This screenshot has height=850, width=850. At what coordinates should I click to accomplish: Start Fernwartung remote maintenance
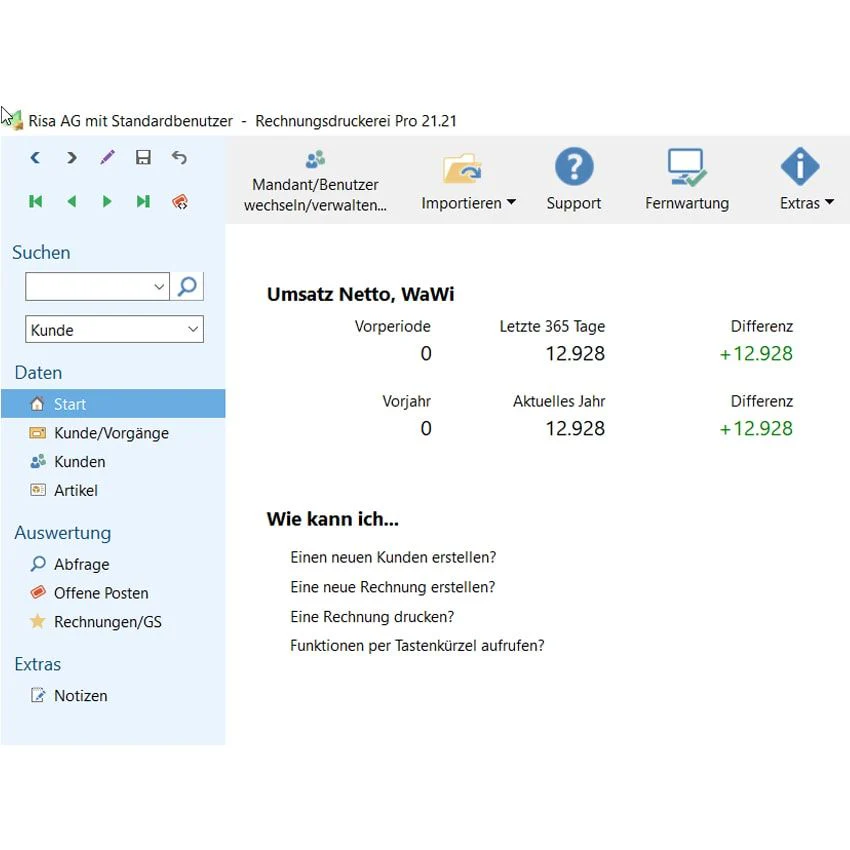687,179
